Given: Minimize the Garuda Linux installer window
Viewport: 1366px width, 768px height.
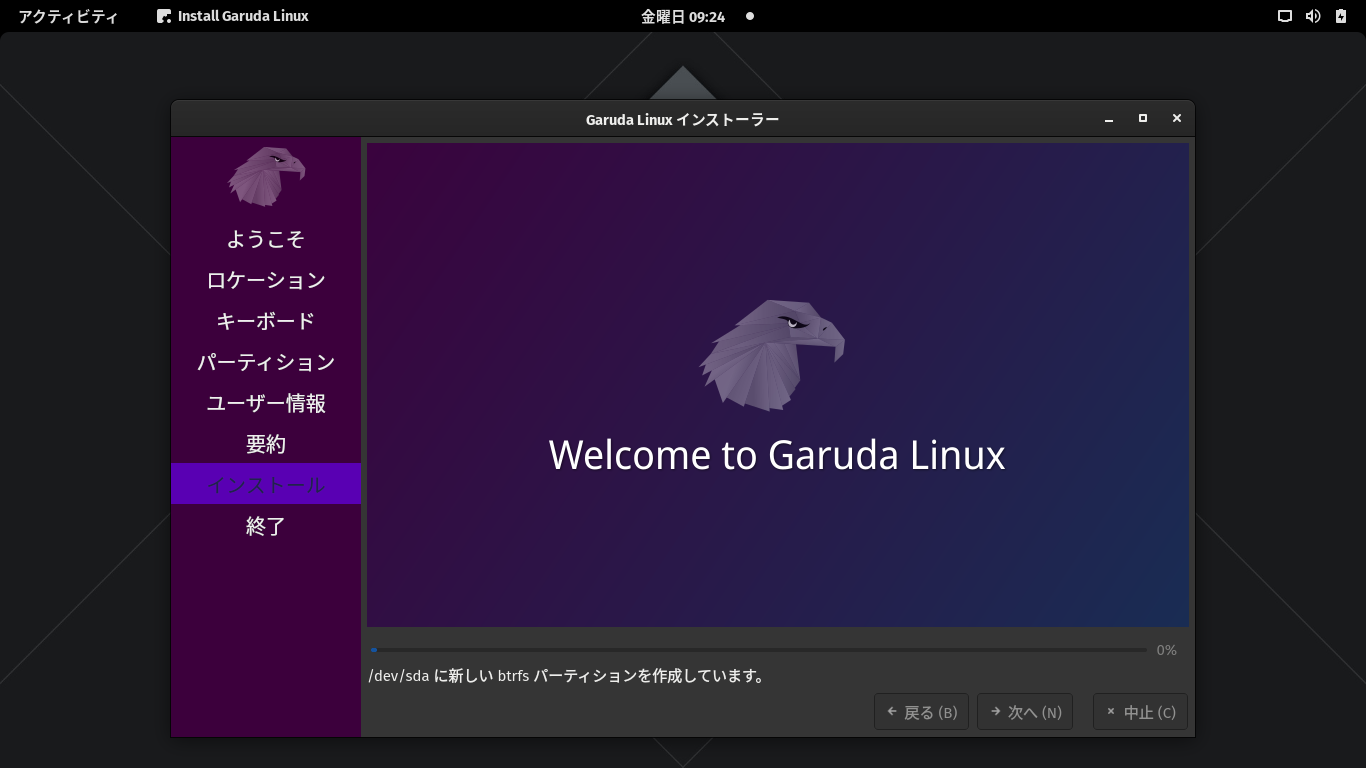Looking at the screenshot, I should 1109,119.
